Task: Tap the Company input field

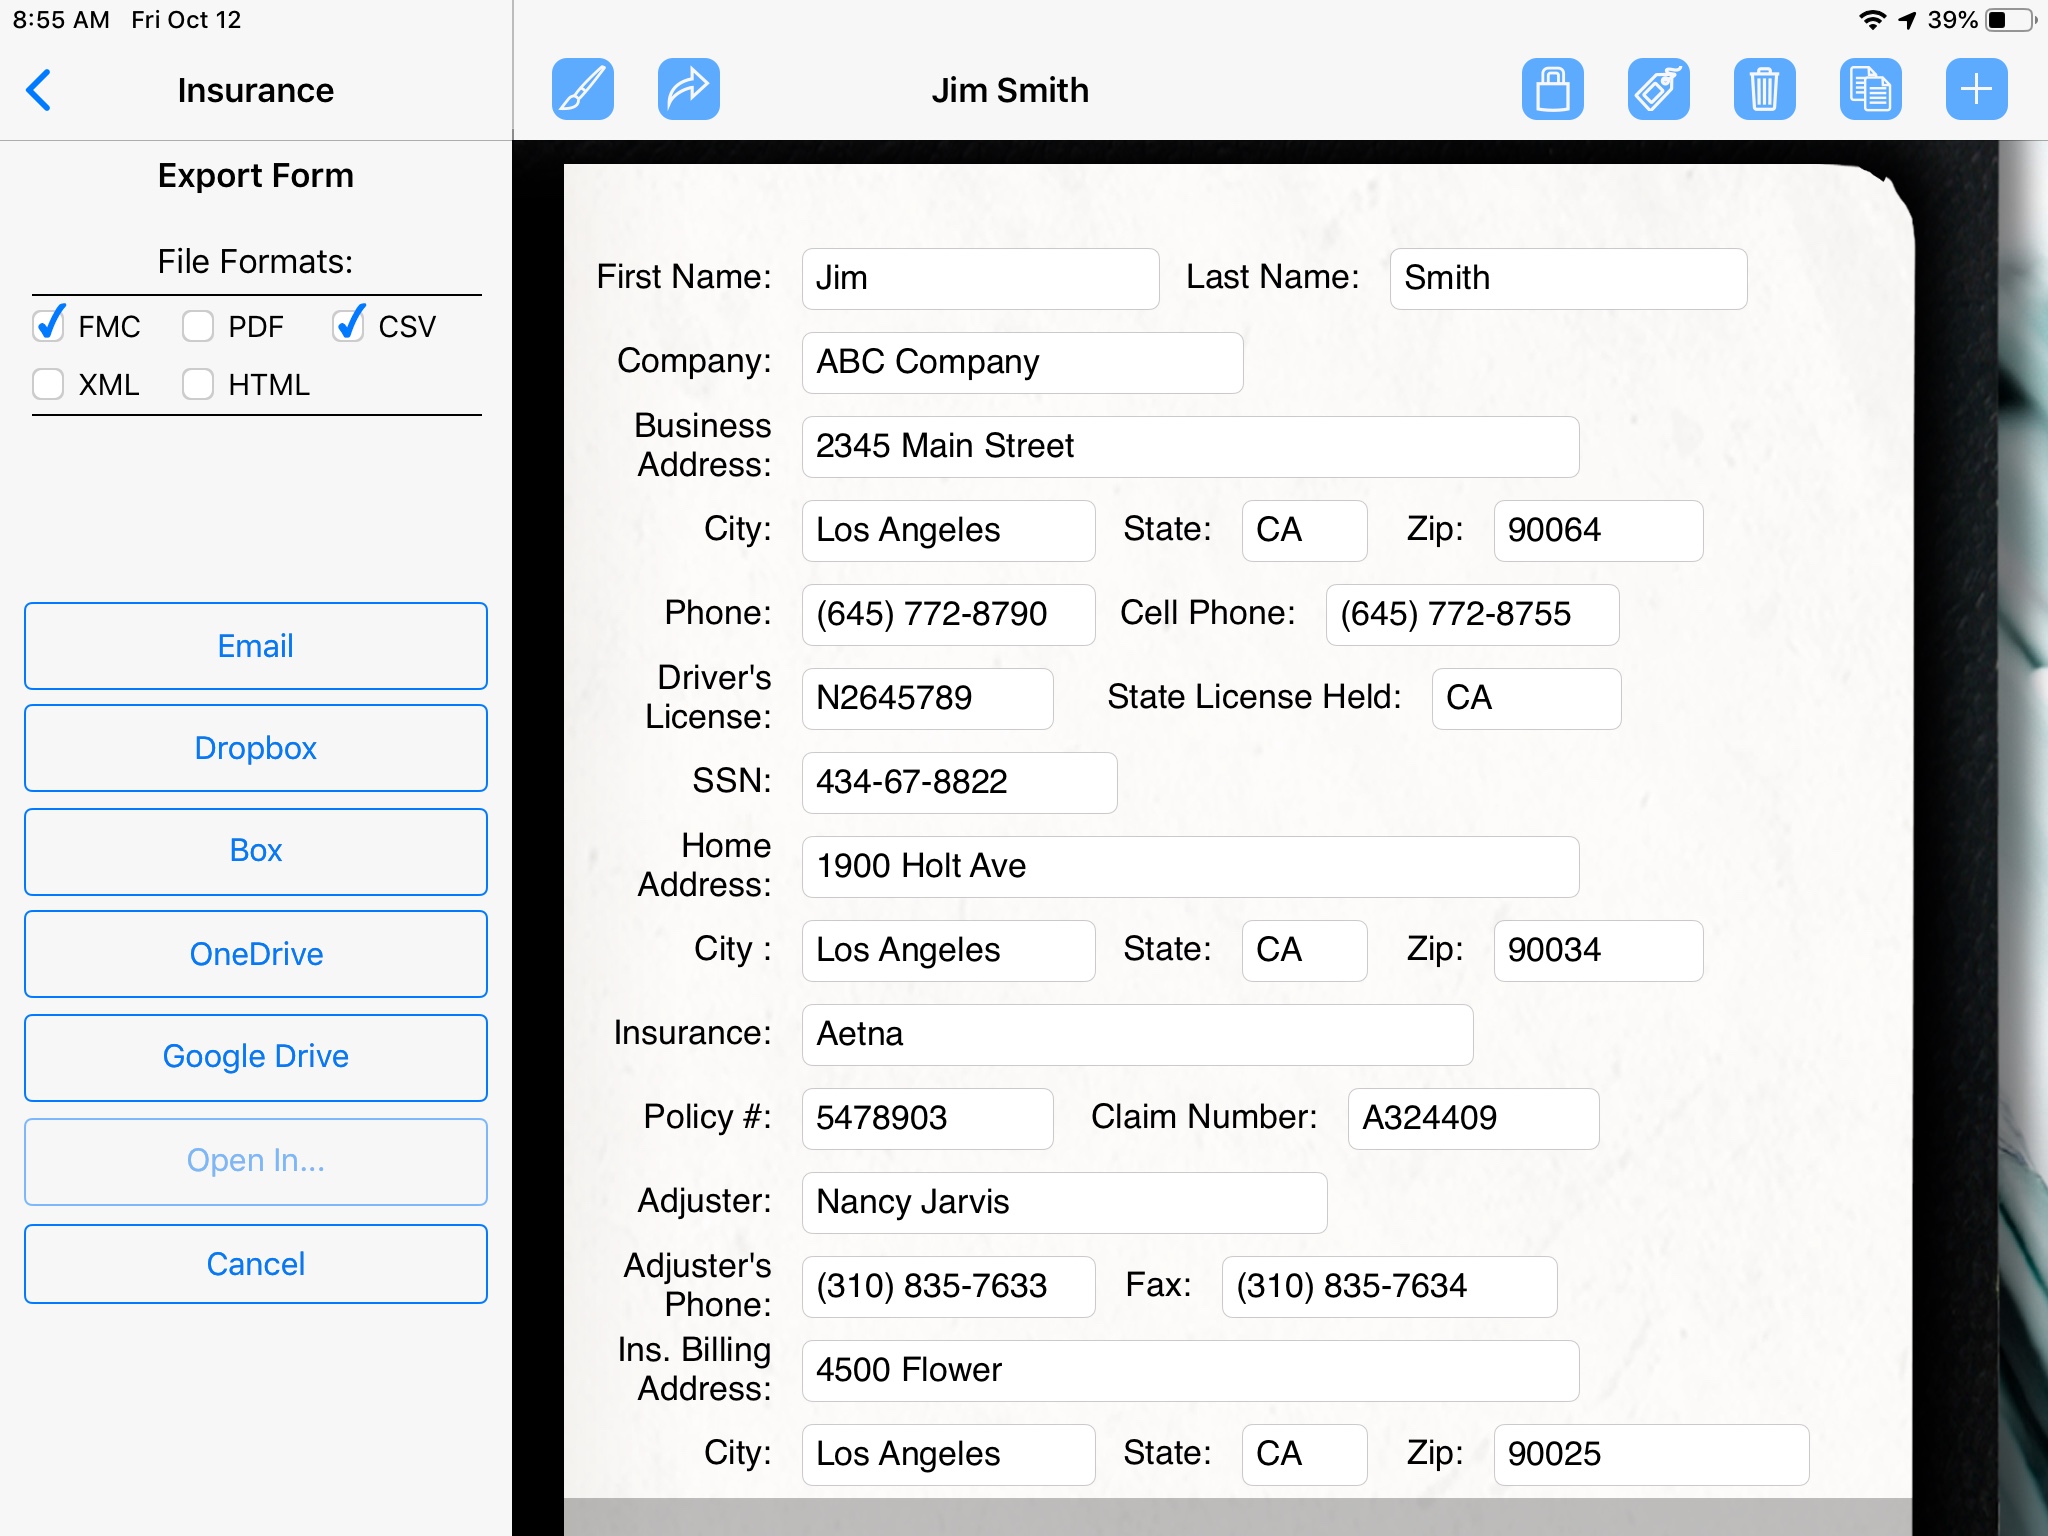Action: [x=1022, y=362]
